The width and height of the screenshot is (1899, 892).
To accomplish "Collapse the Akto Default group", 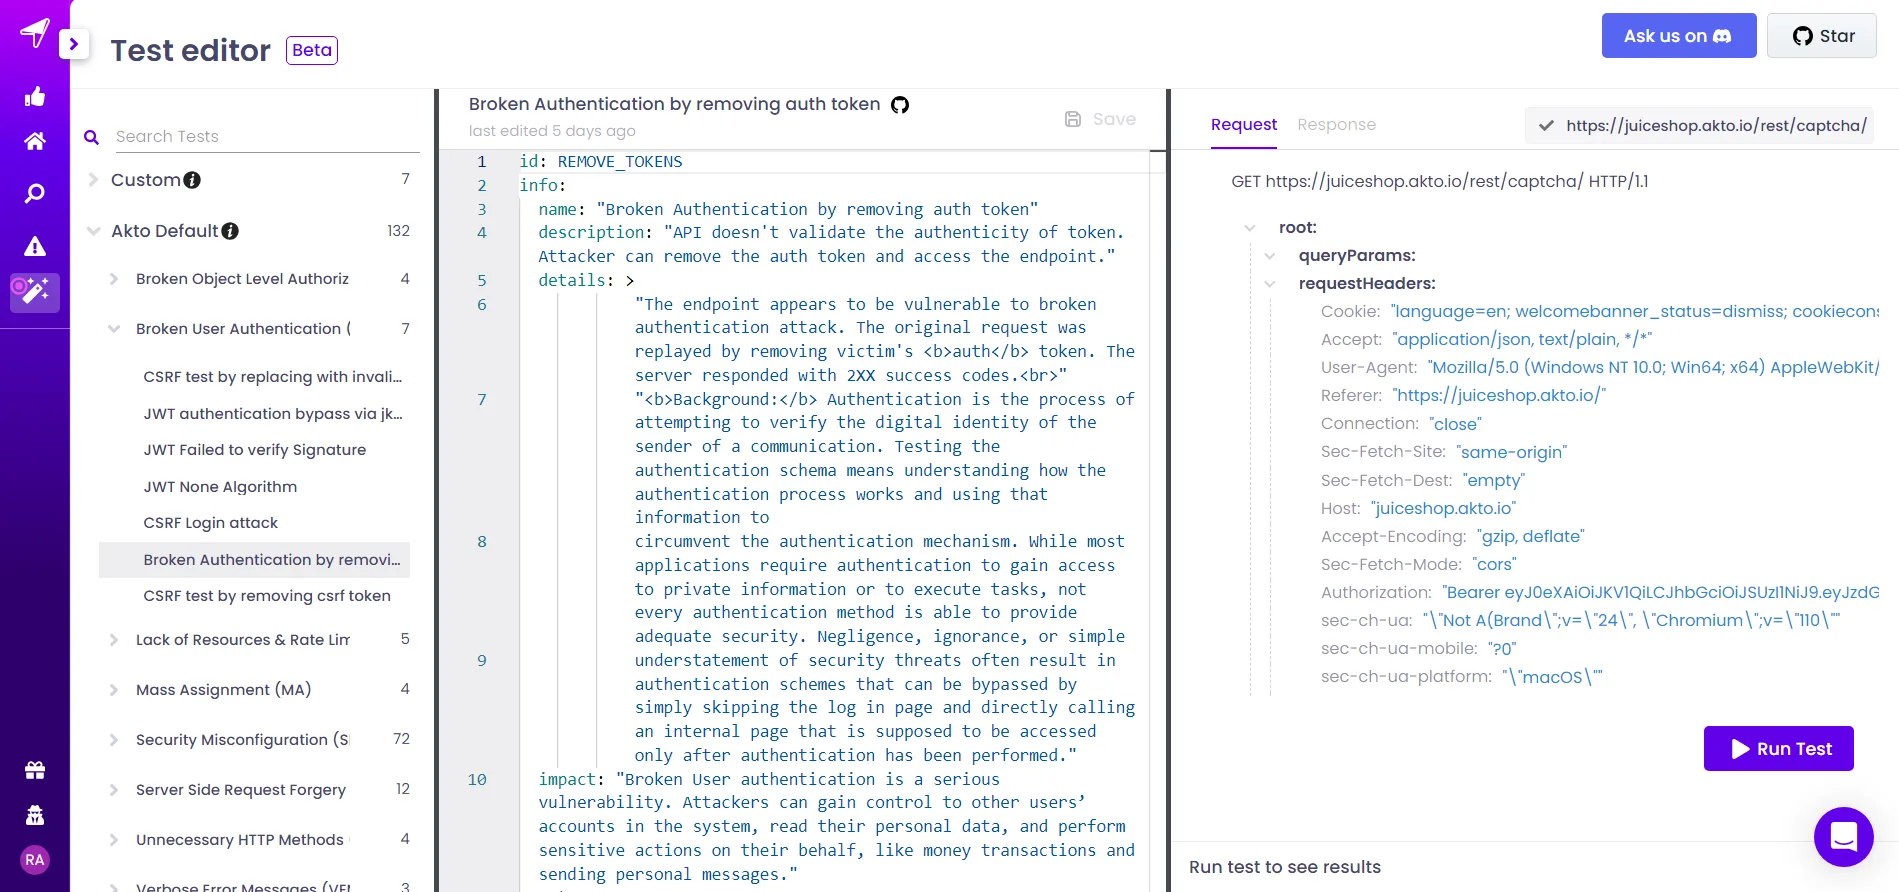I will 93,231.
